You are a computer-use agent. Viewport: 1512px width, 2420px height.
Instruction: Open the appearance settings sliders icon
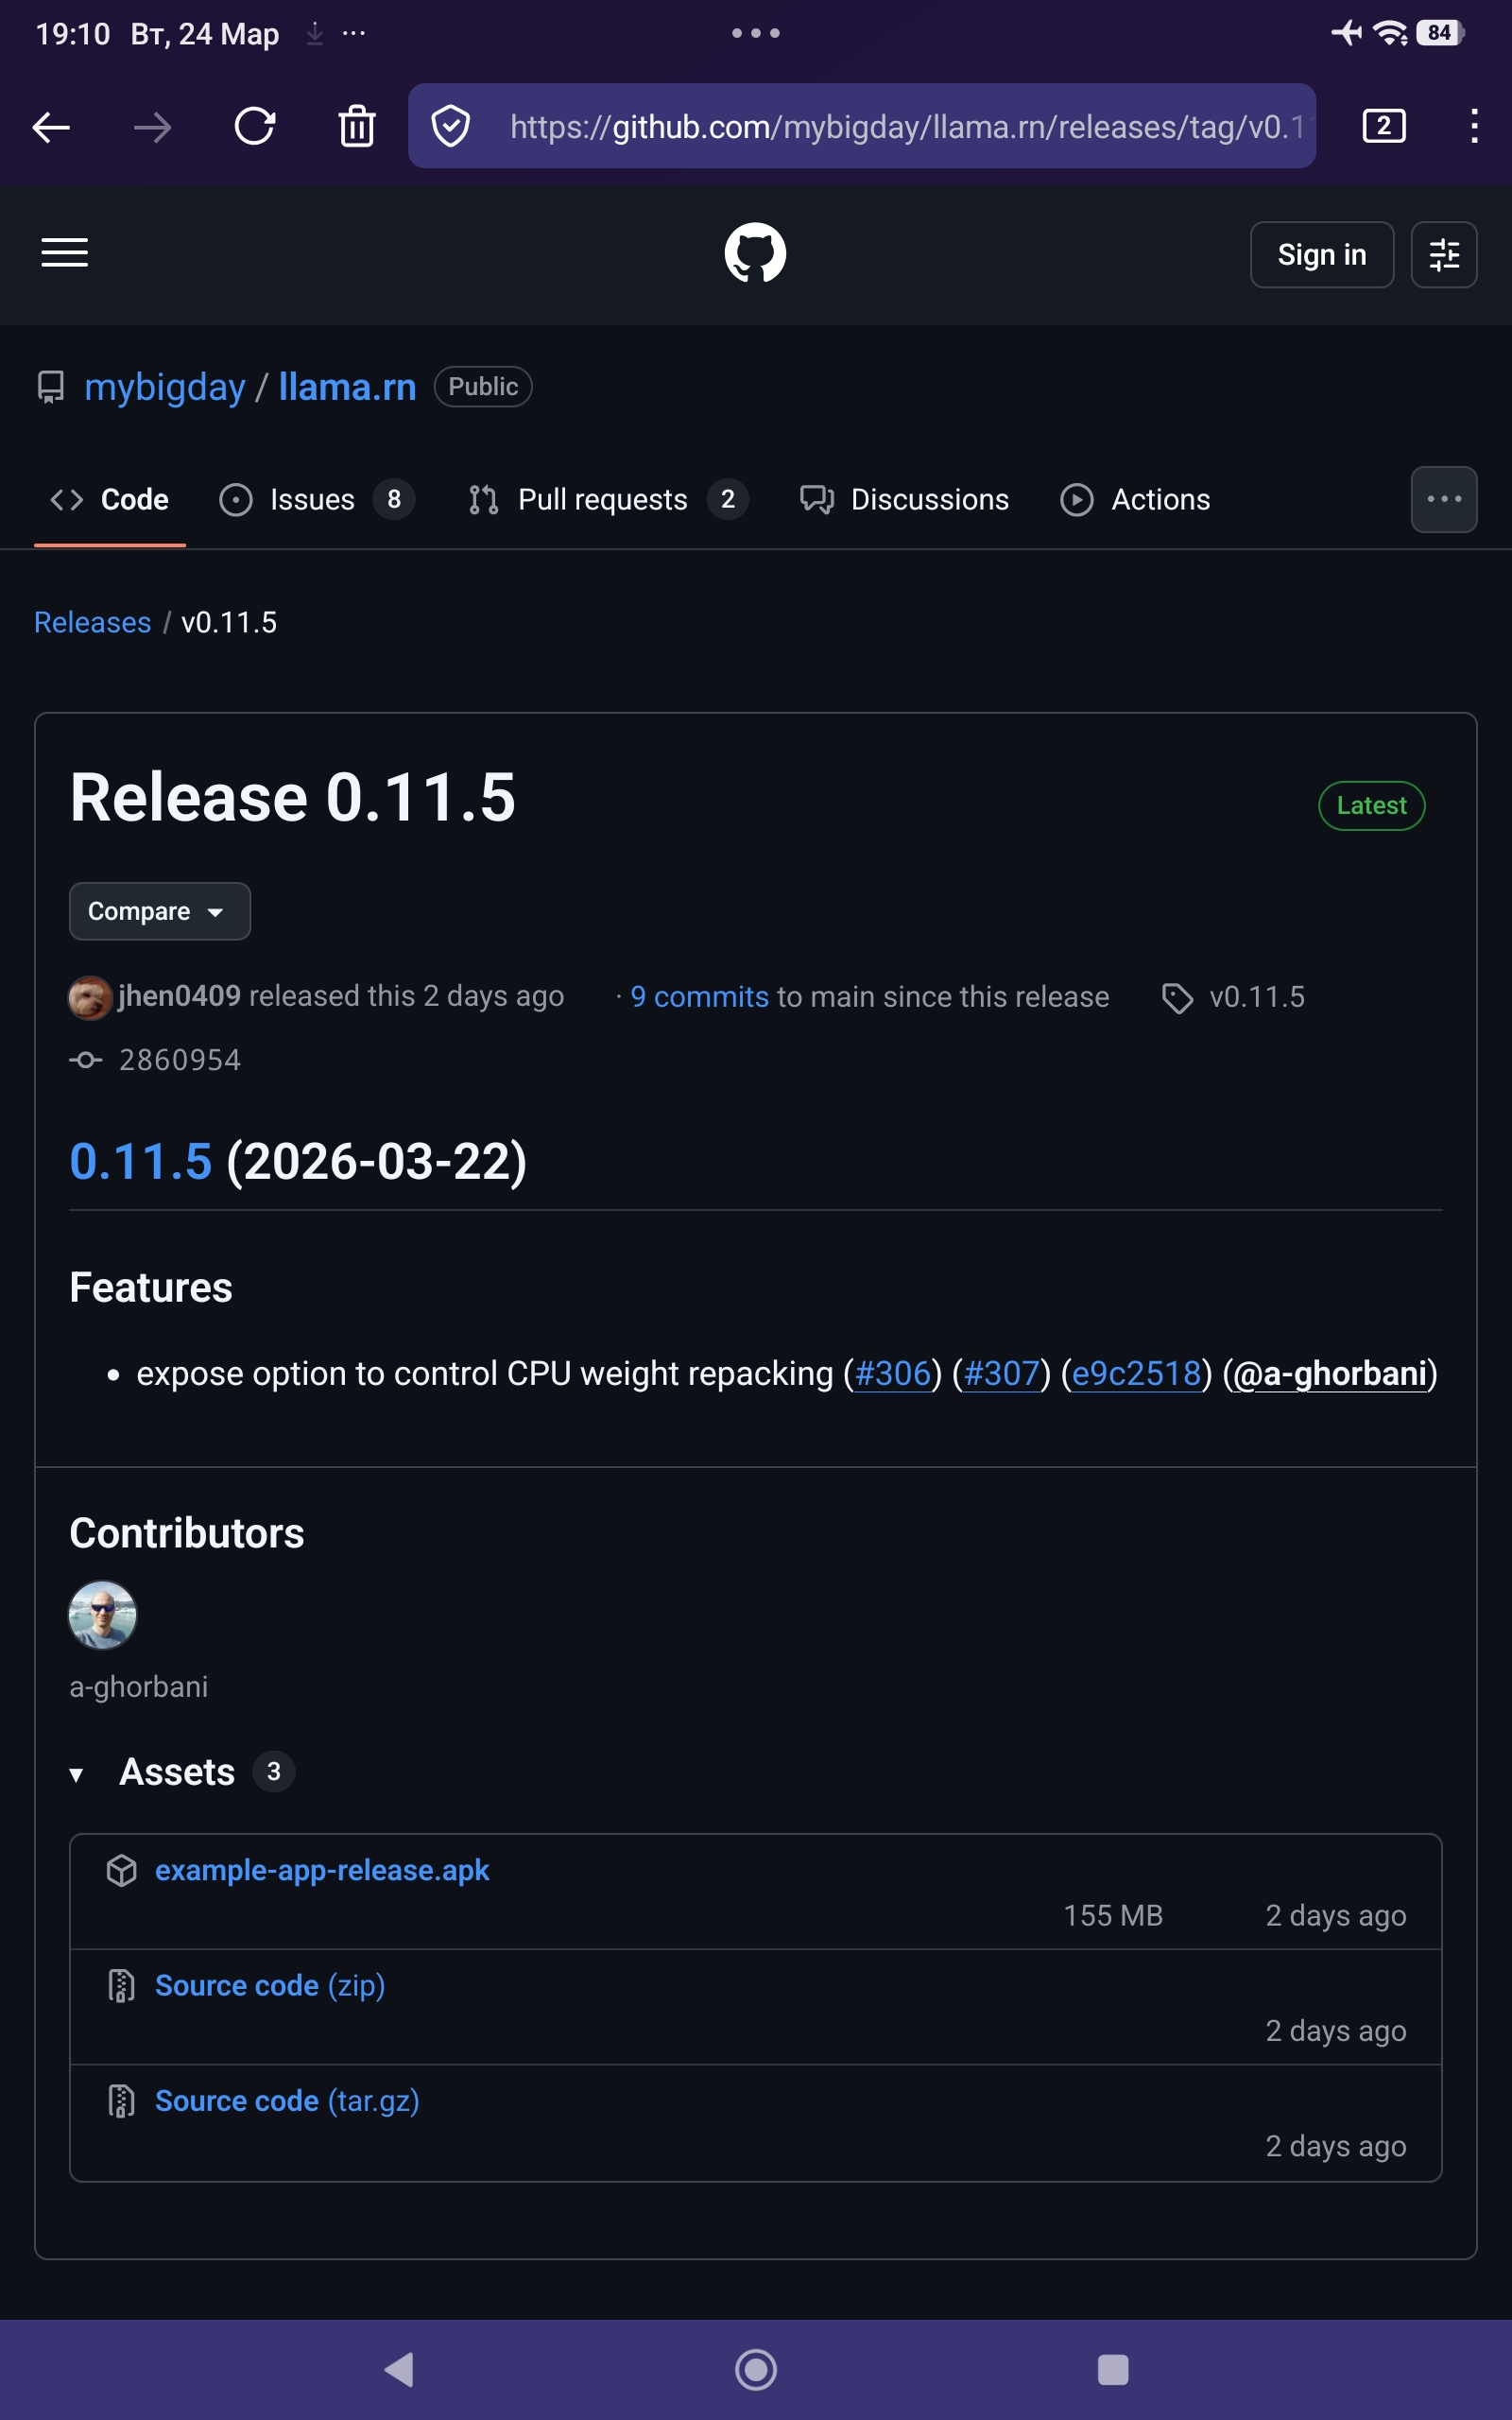coord(1444,254)
